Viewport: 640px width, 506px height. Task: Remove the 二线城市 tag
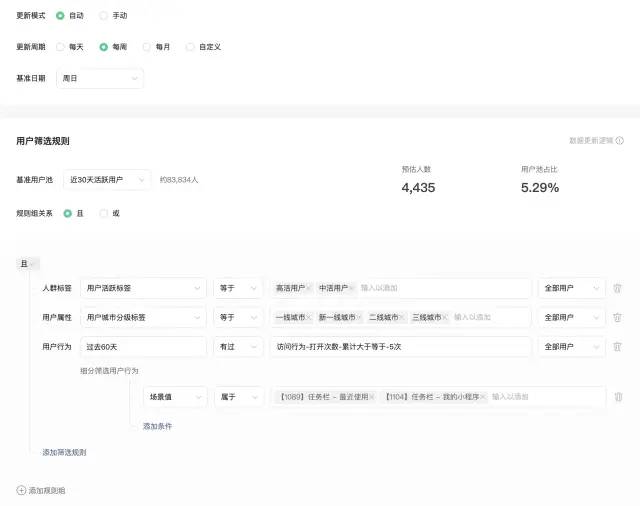point(402,317)
